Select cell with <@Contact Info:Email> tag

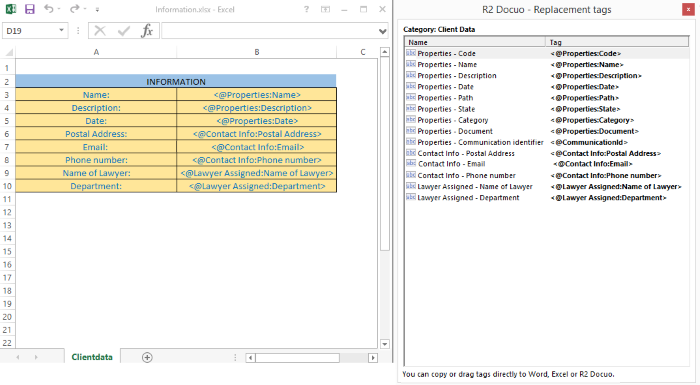(257, 147)
